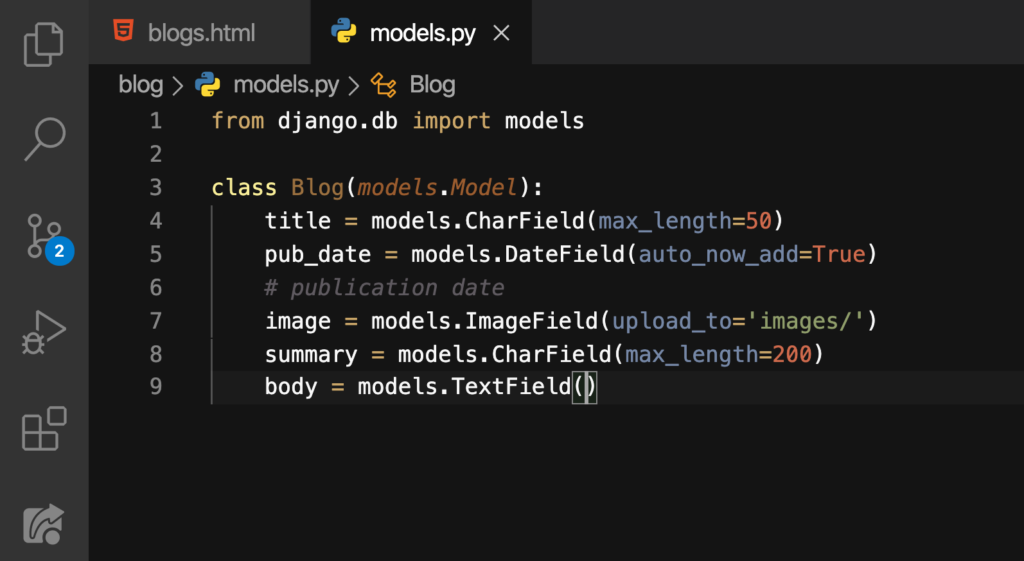Click the Python icon in breadcrumb
The width and height of the screenshot is (1024, 561).
tap(208, 84)
